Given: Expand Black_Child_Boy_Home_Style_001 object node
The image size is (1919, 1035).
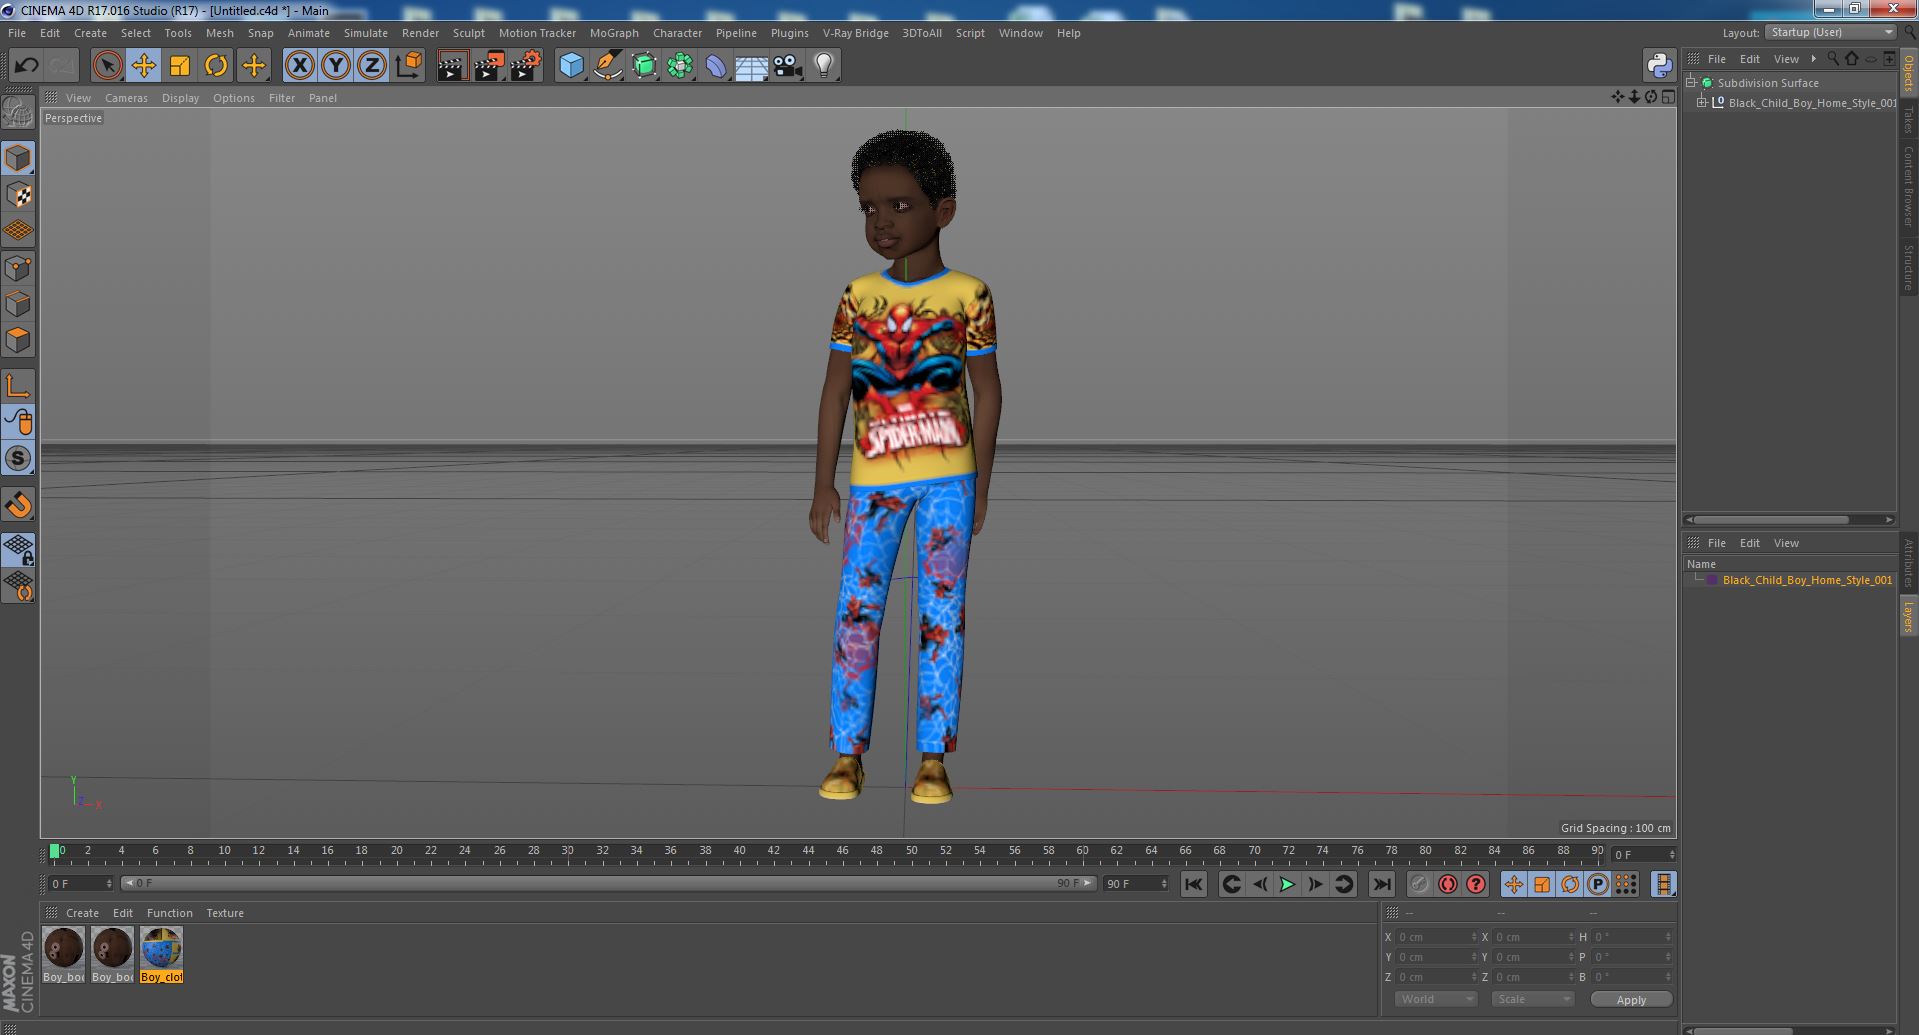Looking at the screenshot, I should [x=1701, y=103].
